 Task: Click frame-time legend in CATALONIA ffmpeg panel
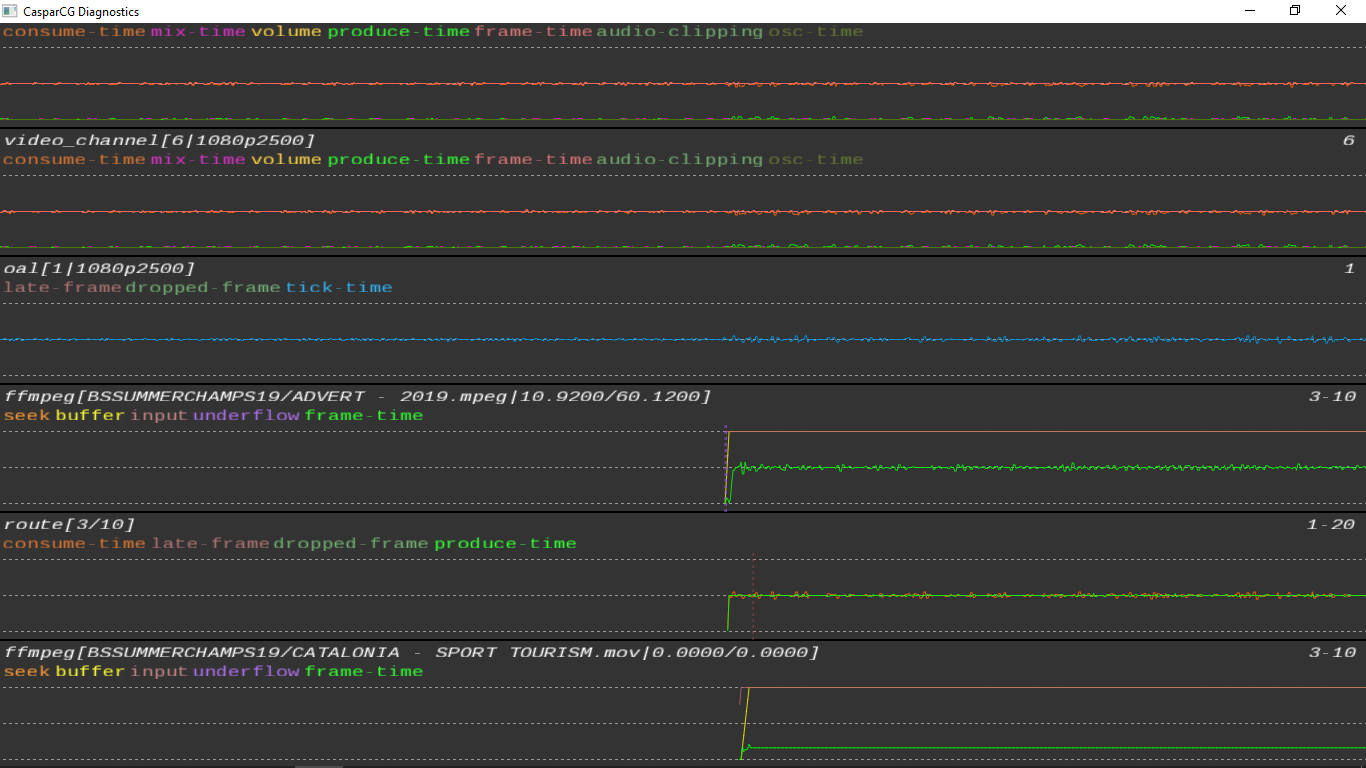pyautogui.click(x=365, y=672)
